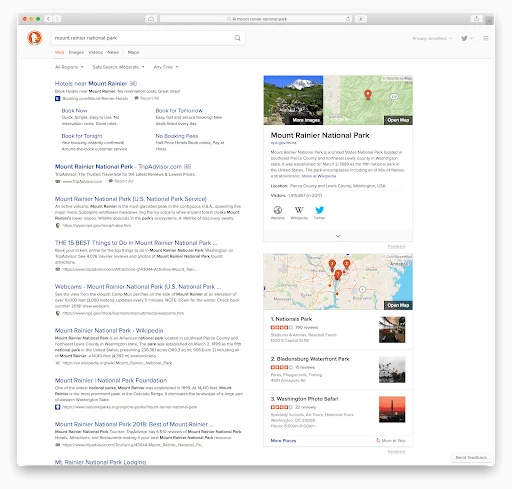The width and height of the screenshot is (512, 489).
Task: Open the National Park Foundation result
Action: (x=111, y=380)
